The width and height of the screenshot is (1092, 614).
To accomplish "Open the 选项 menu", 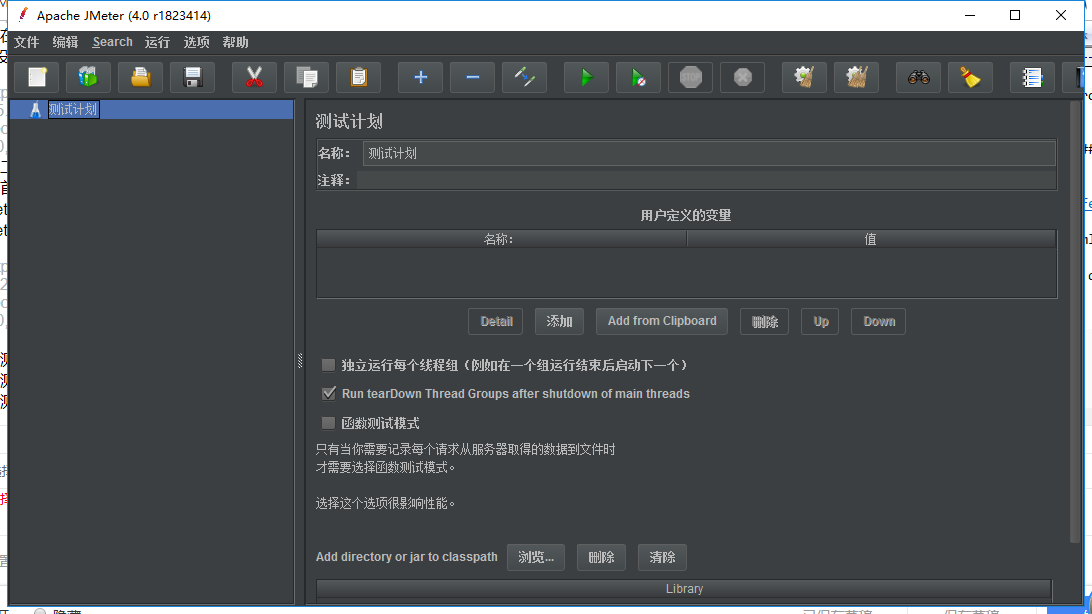I will coord(196,42).
